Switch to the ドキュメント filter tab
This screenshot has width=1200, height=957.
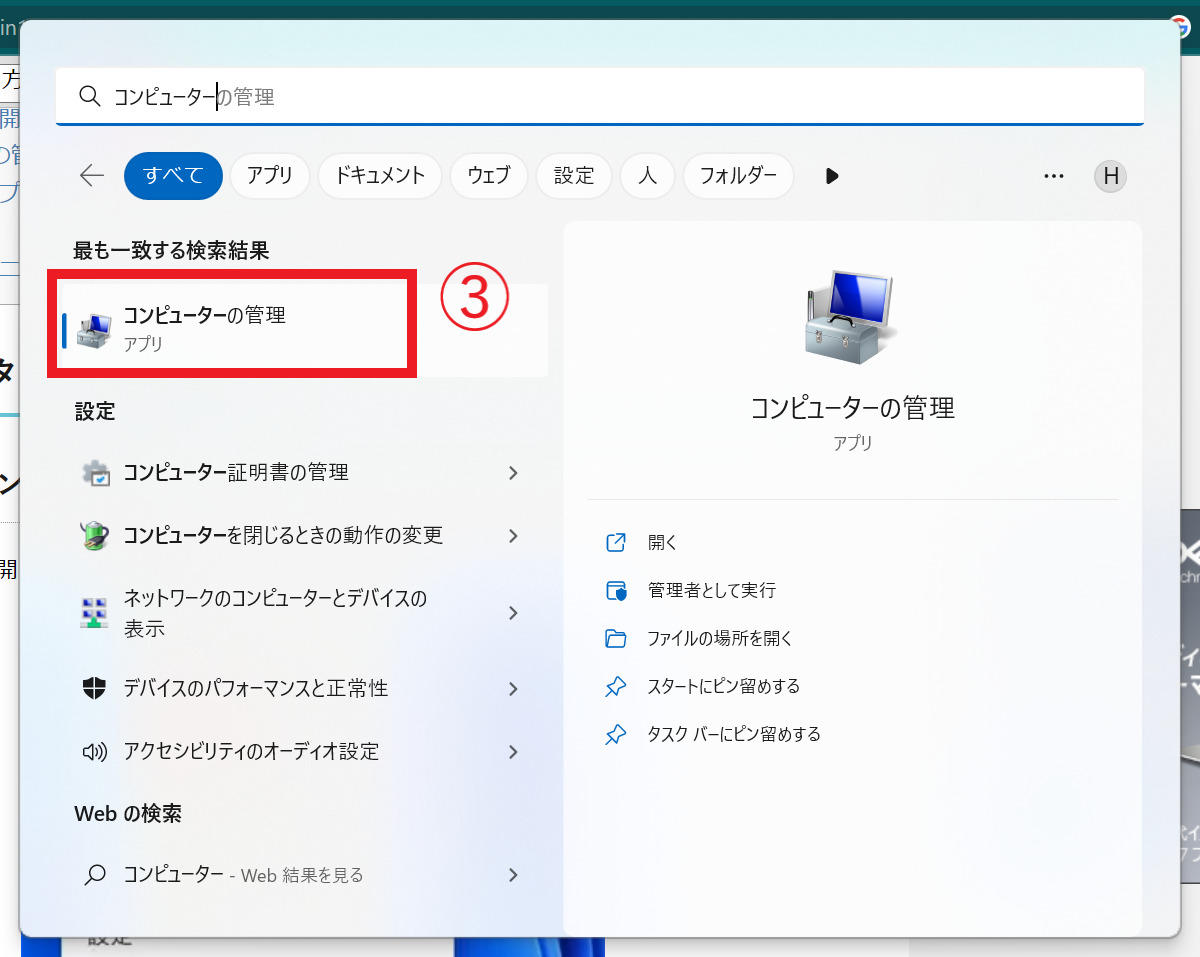click(380, 176)
